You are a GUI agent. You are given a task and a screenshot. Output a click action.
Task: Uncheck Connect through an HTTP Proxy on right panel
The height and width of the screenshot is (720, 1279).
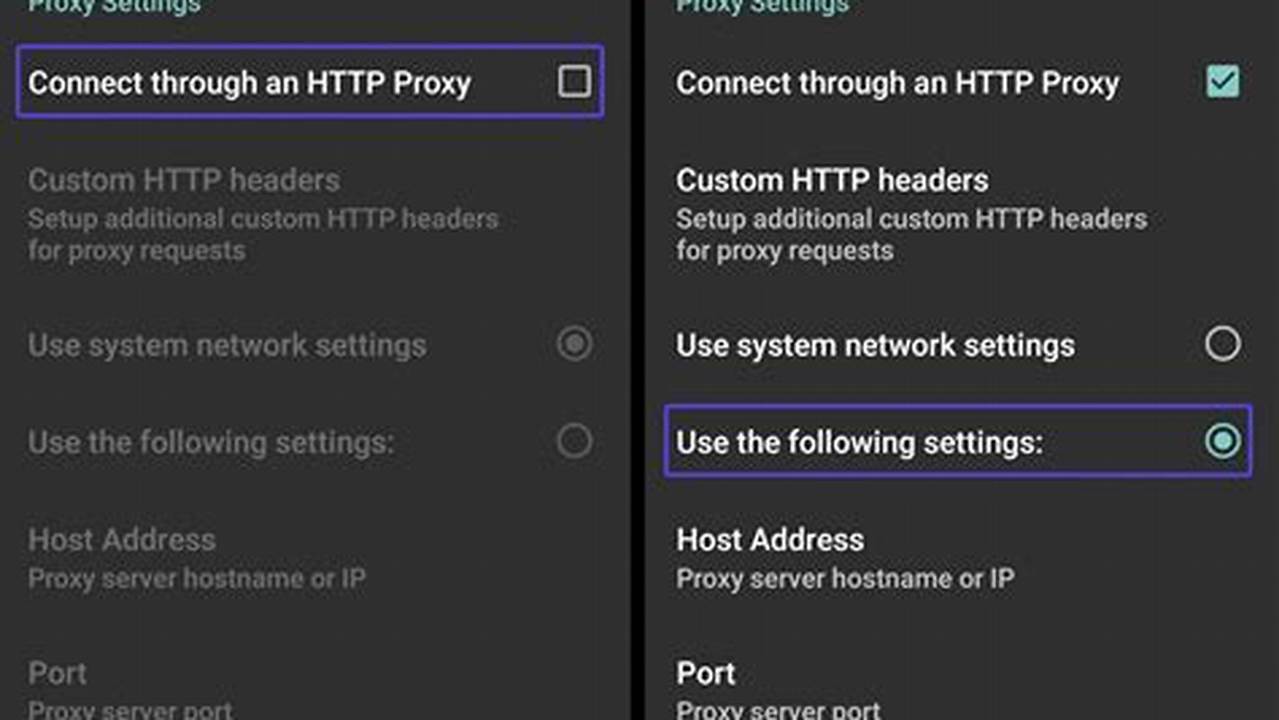tap(1222, 83)
